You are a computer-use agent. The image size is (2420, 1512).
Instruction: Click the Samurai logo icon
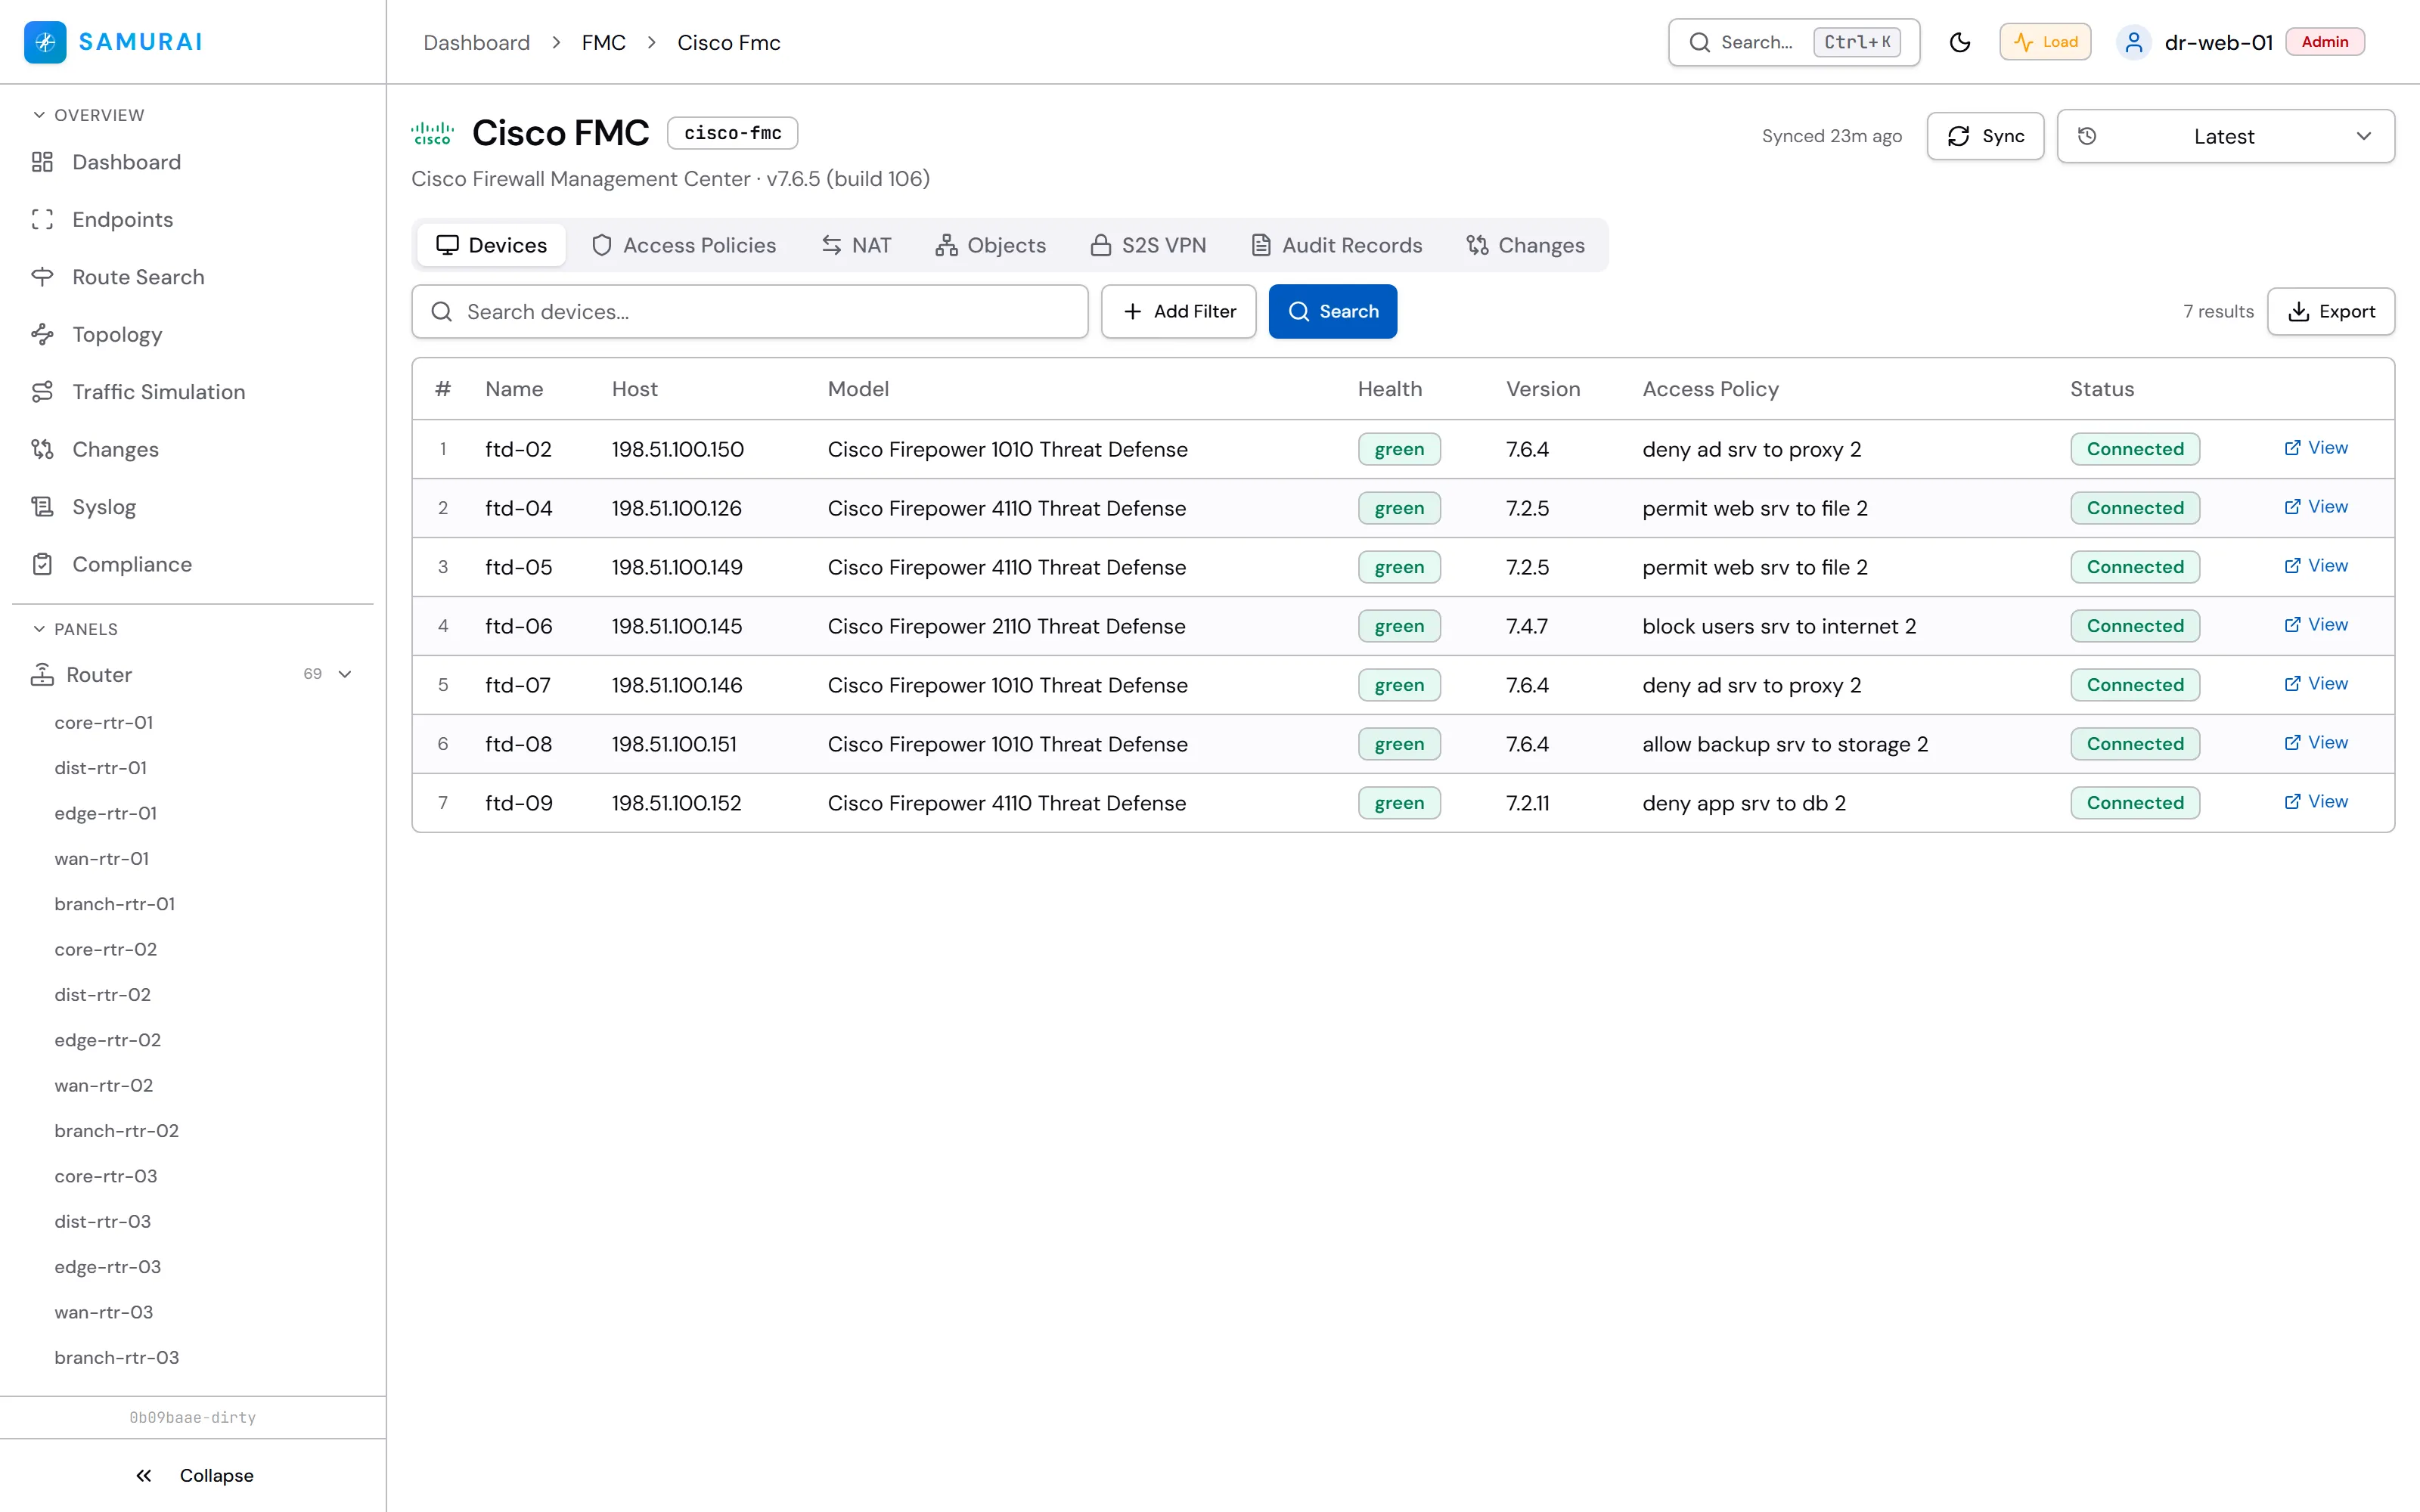click(x=45, y=42)
